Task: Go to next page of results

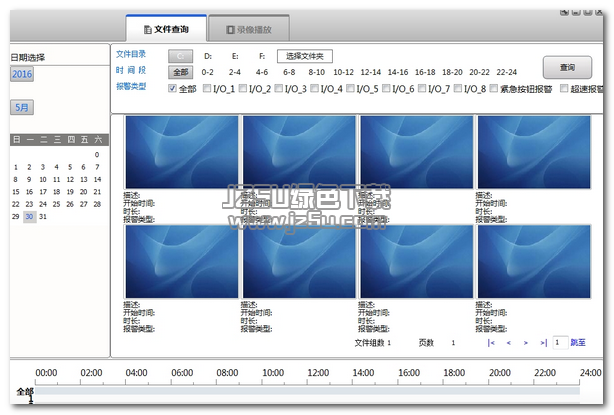Action: [x=526, y=343]
